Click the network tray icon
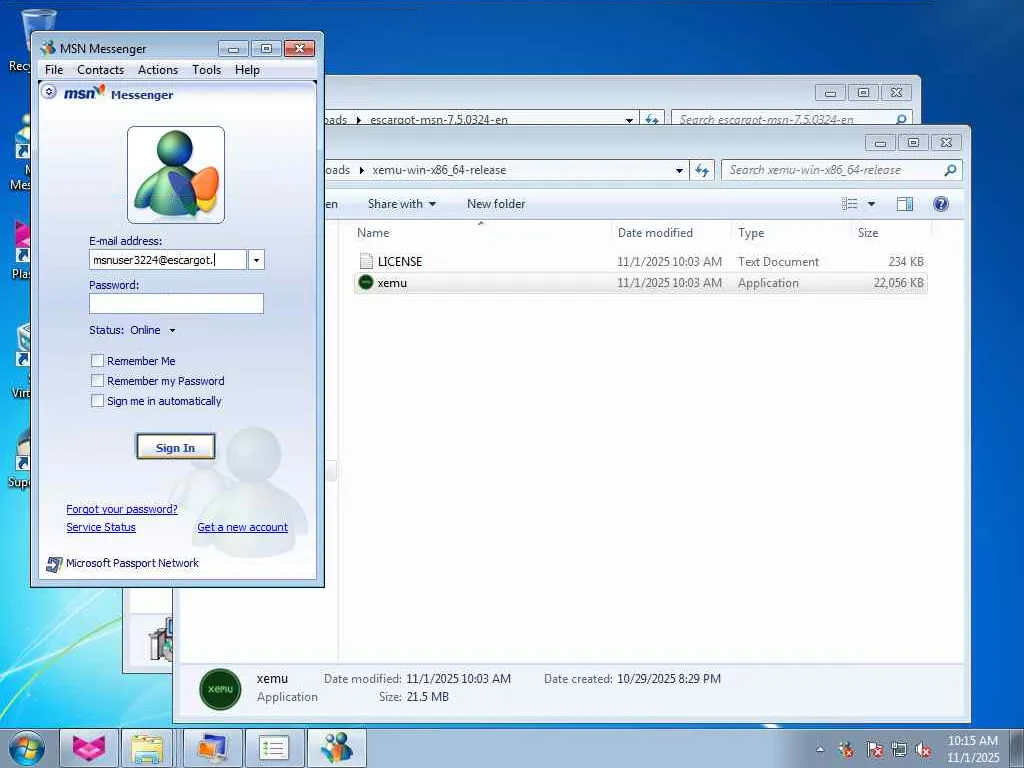 (x=899, y=749)
